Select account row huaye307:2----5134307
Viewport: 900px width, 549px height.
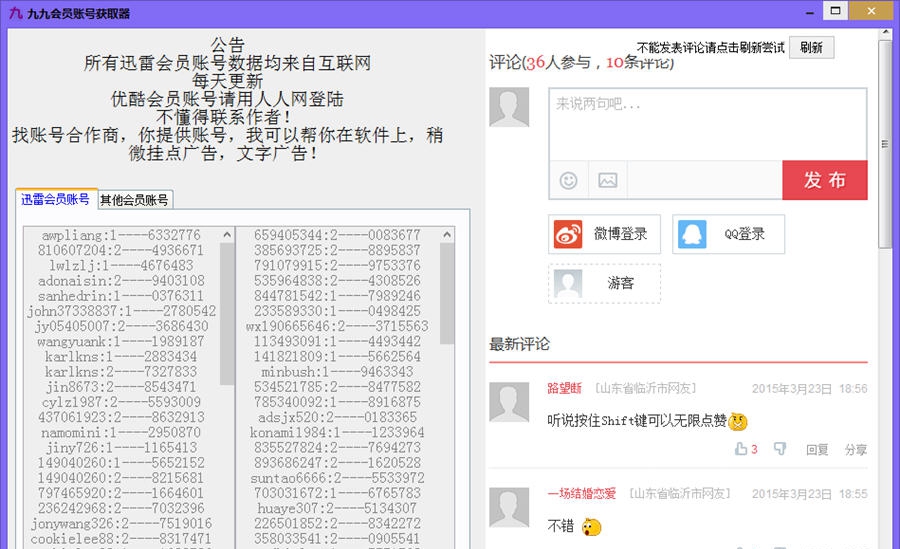click(338, 508)
